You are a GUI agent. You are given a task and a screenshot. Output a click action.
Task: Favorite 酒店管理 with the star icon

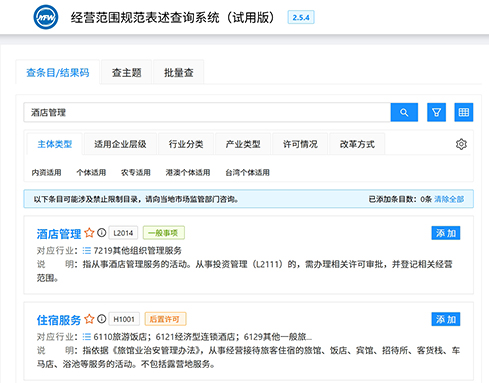click(x=89, y=233)
